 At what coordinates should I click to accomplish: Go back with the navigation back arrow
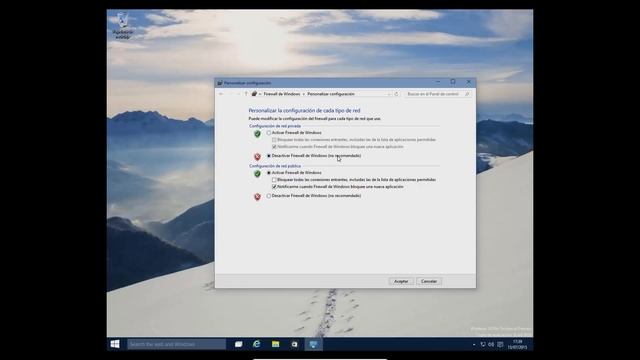pos(221,94)
